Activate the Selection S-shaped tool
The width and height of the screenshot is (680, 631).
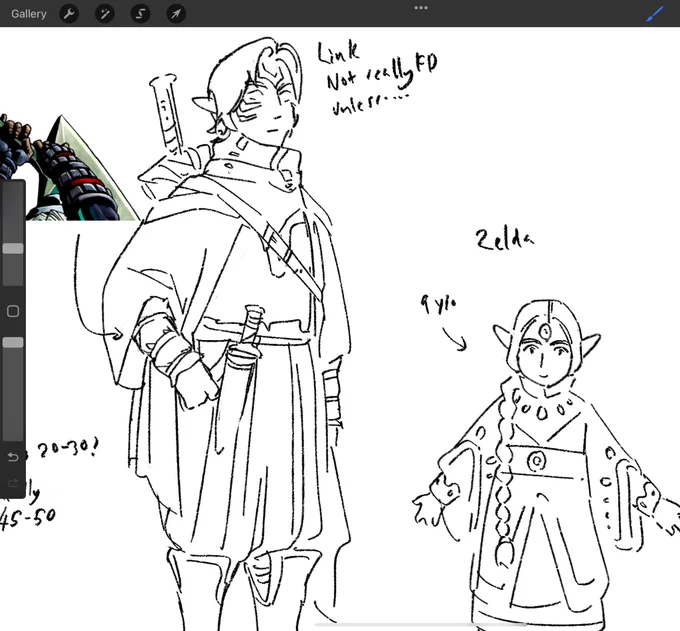tap(140, 14)
